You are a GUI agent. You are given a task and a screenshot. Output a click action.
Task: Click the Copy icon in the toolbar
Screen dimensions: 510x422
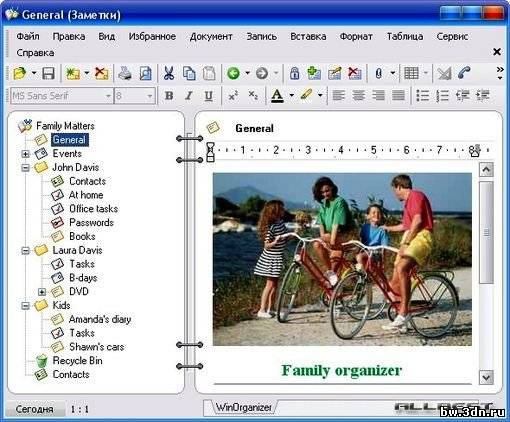(x=189, y=73)
